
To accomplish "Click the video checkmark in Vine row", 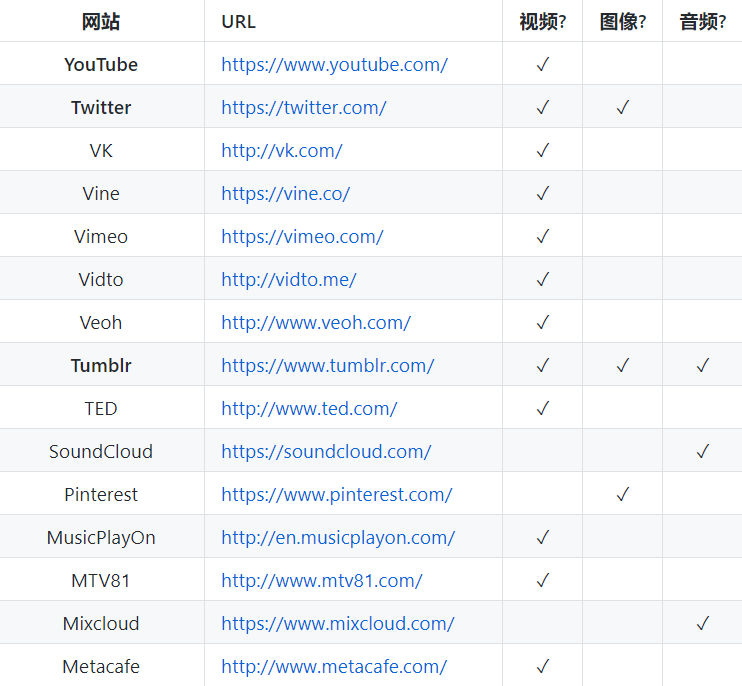I will (x=543, y=193).
